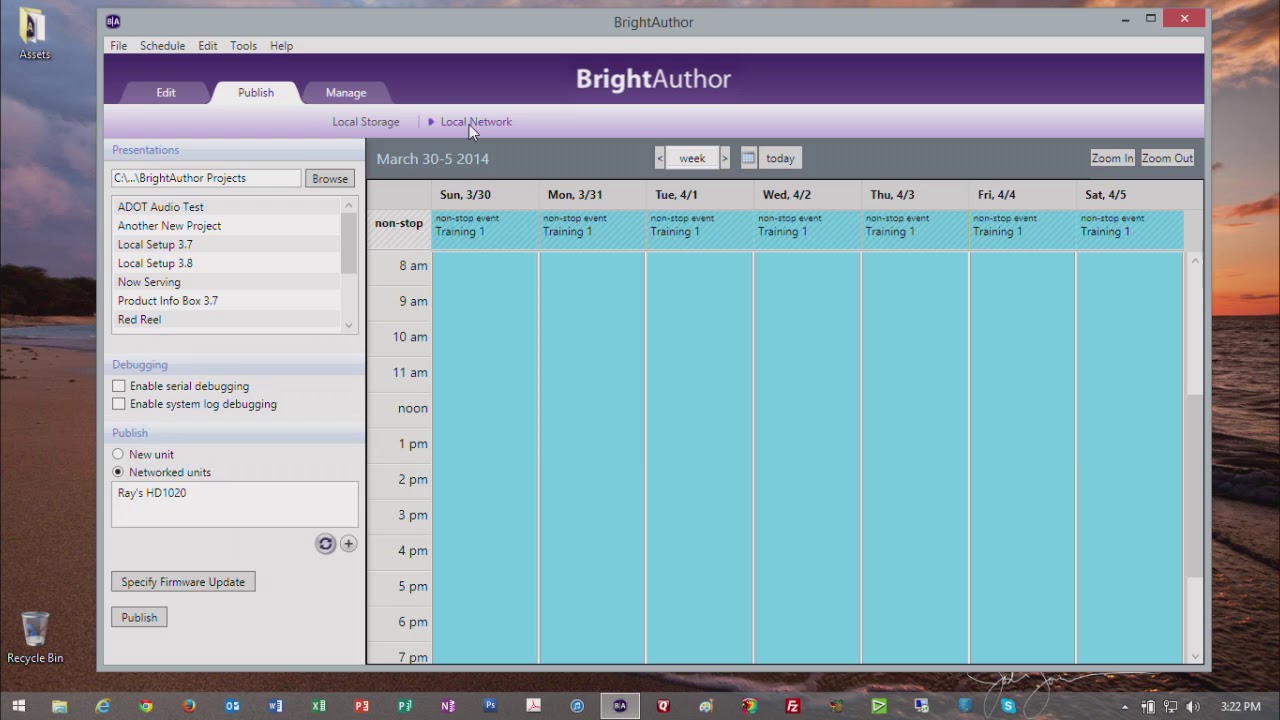This screenshot has height=720, width=1280.
Task: Click the BrightAuthor title bar app icon
Action: pos(113,21)
